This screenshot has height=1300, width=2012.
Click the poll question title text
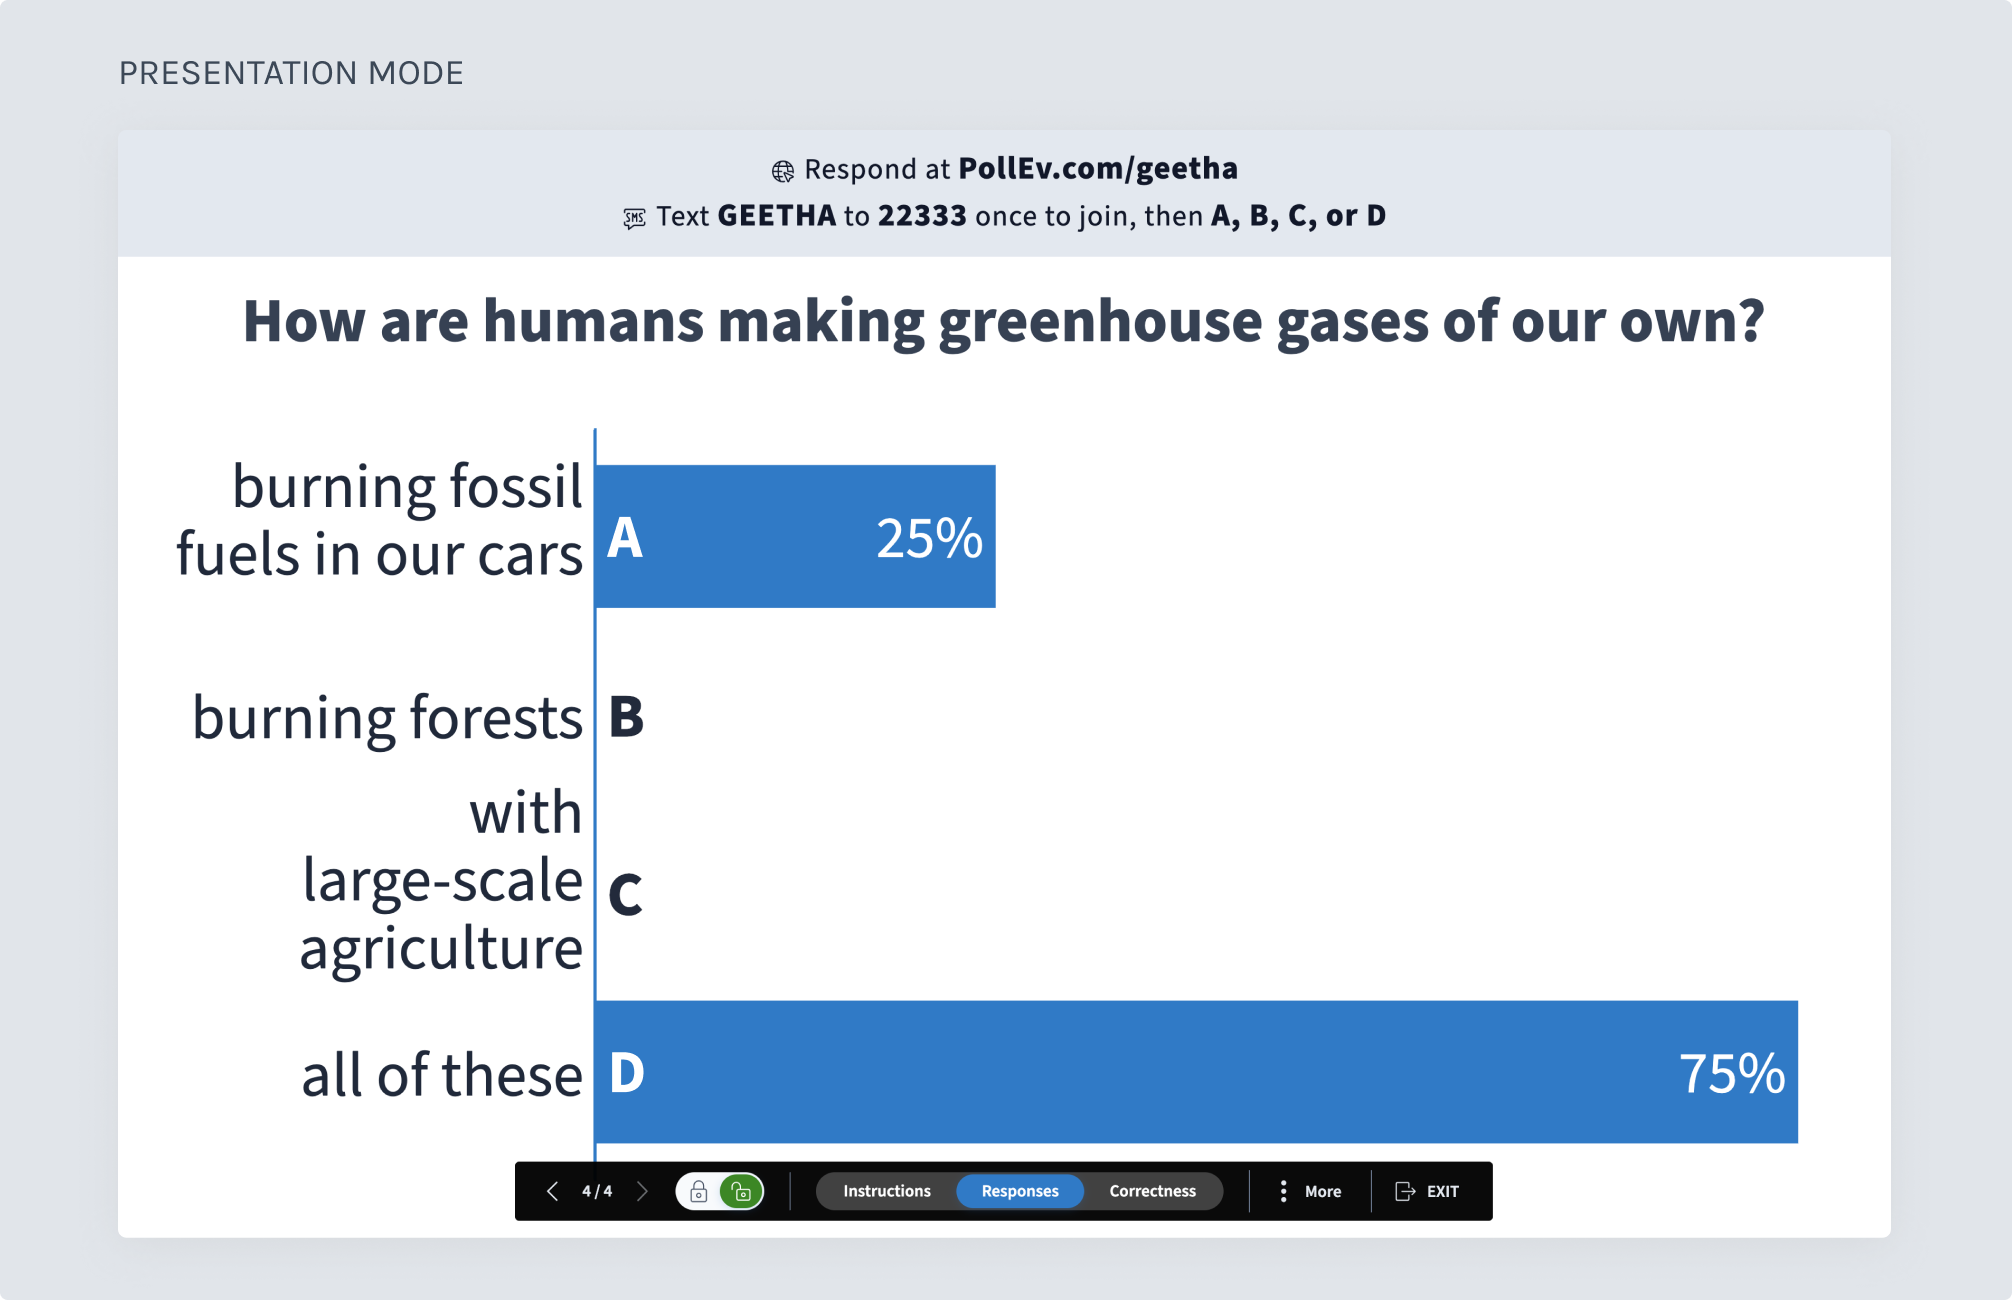[1004, 322]
